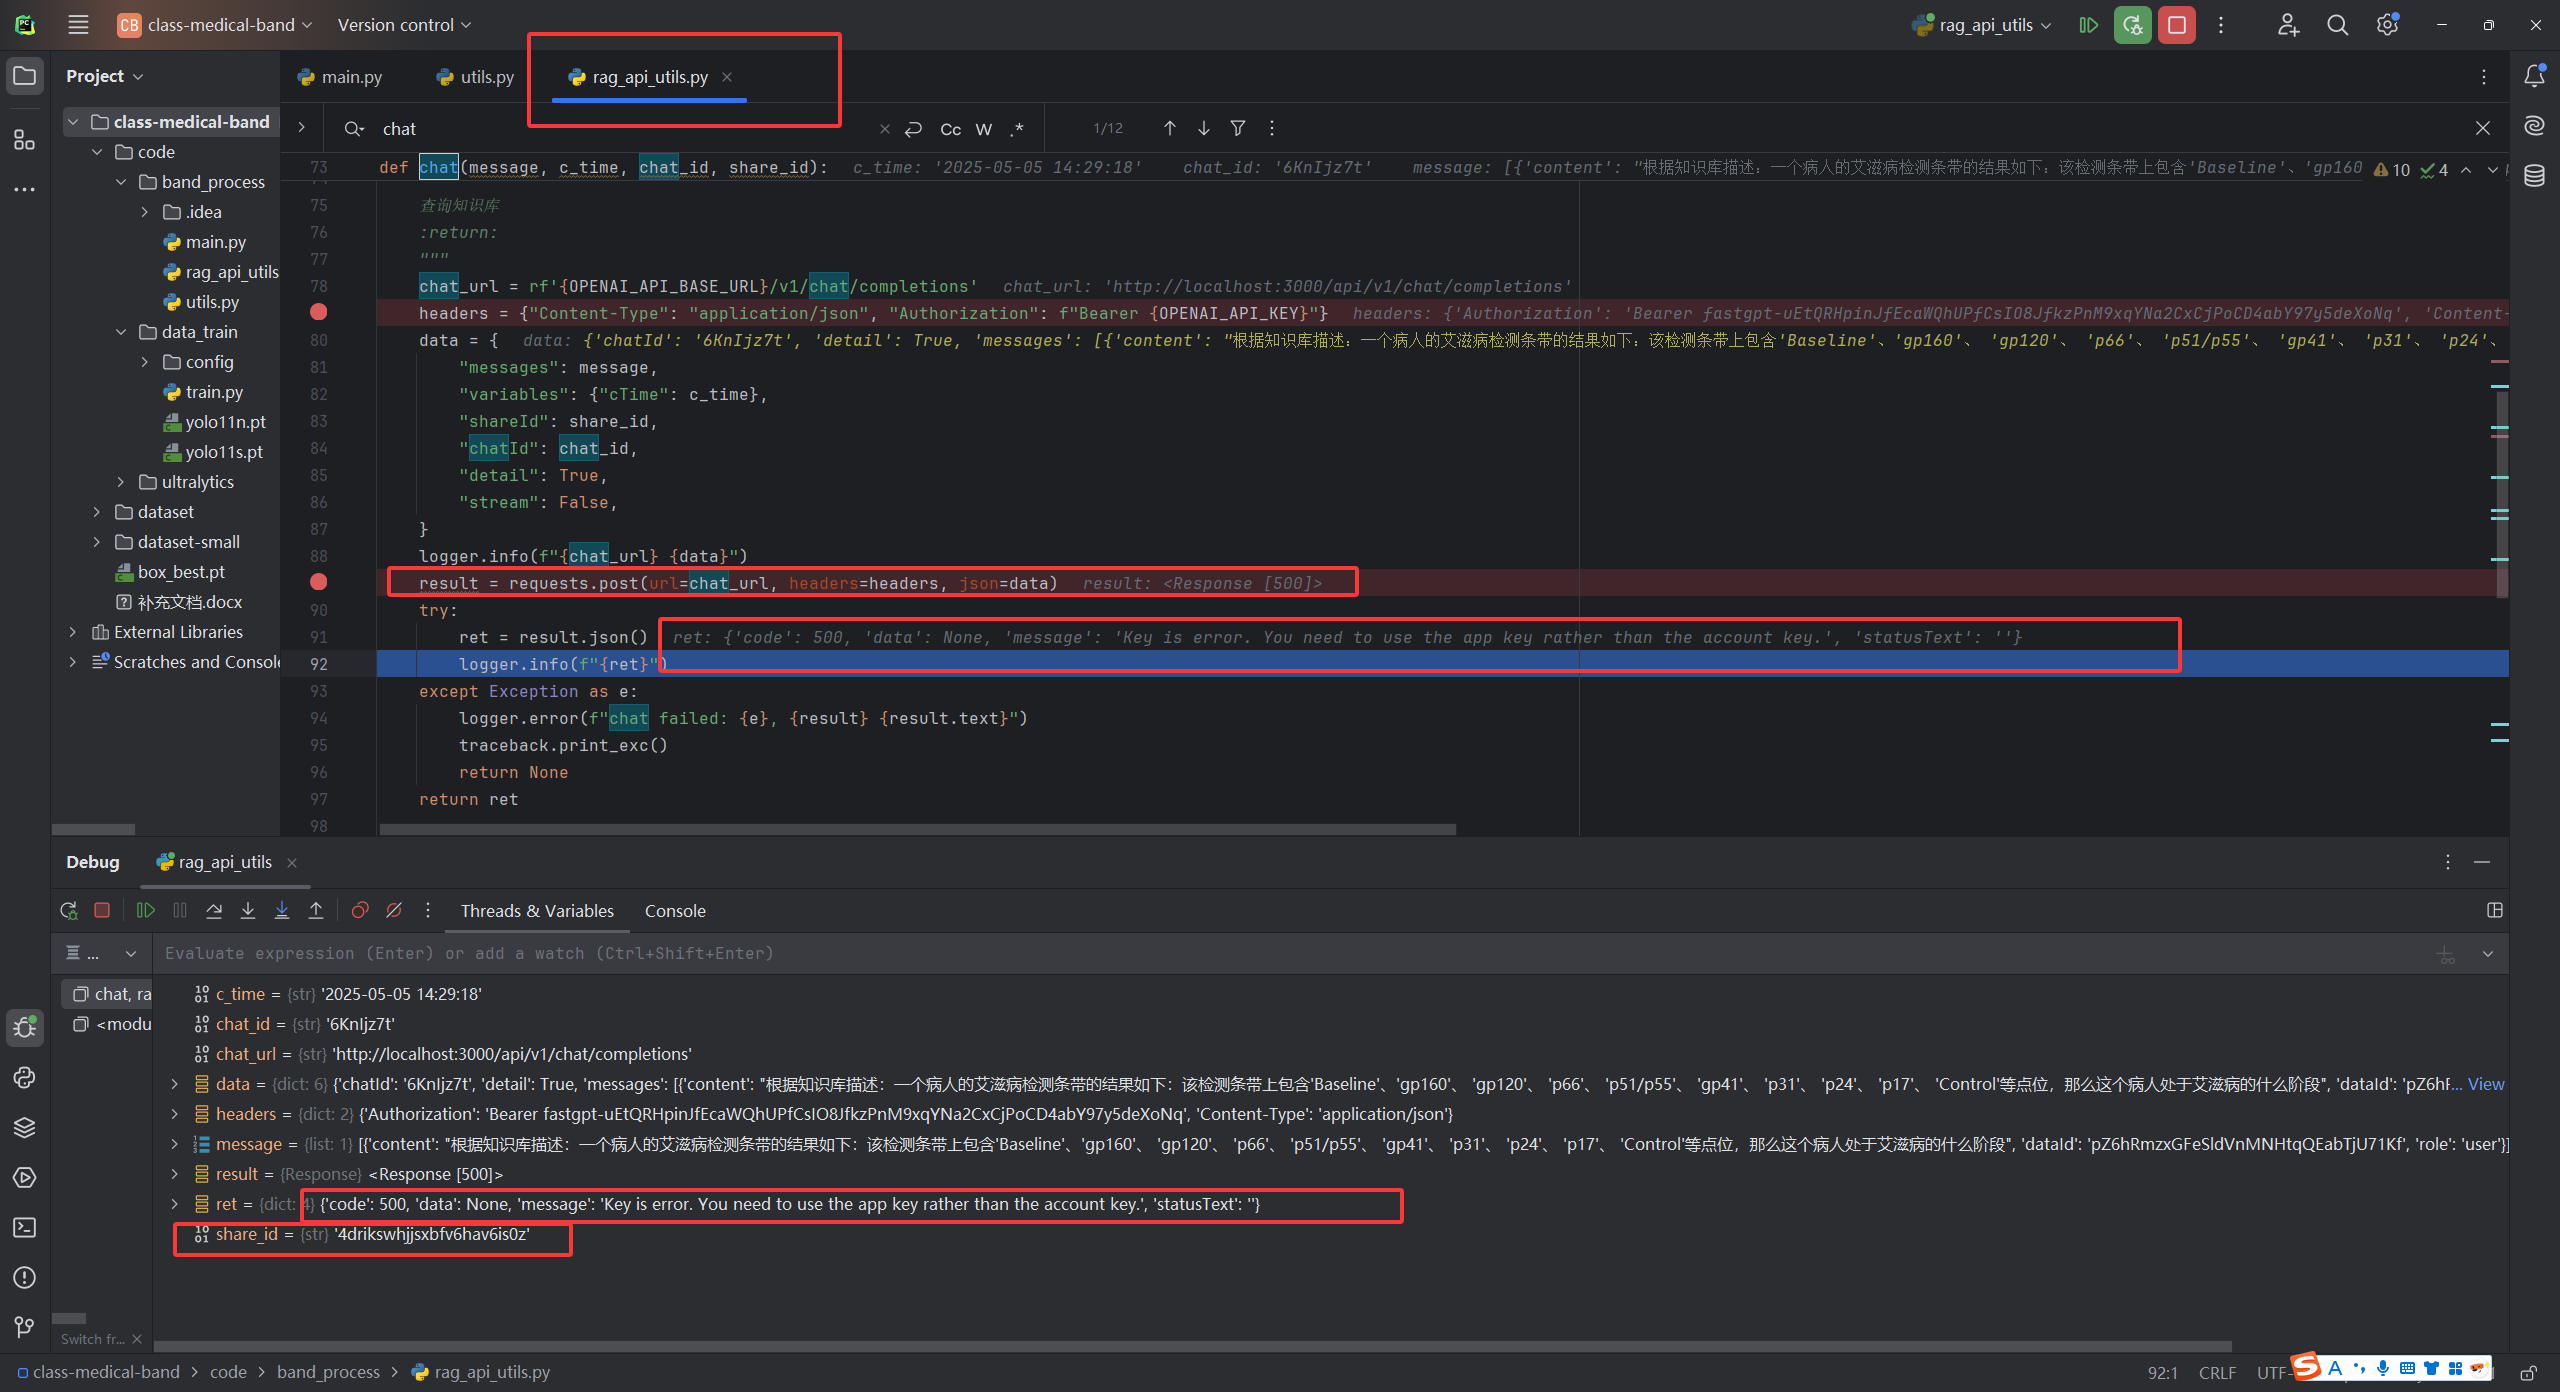2560x1392 pixels.
Task: Resume program in debug toolbar
Action: [x=145, y=910]
